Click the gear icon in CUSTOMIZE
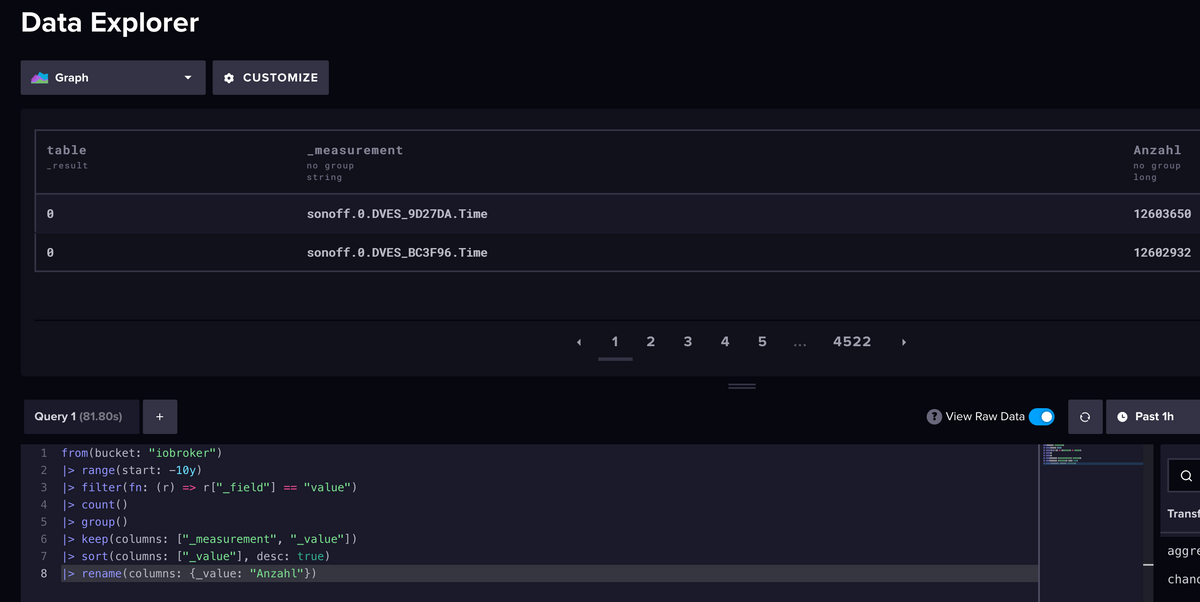1200x602 pixels. pyautogui.click(x=229, y=78)
